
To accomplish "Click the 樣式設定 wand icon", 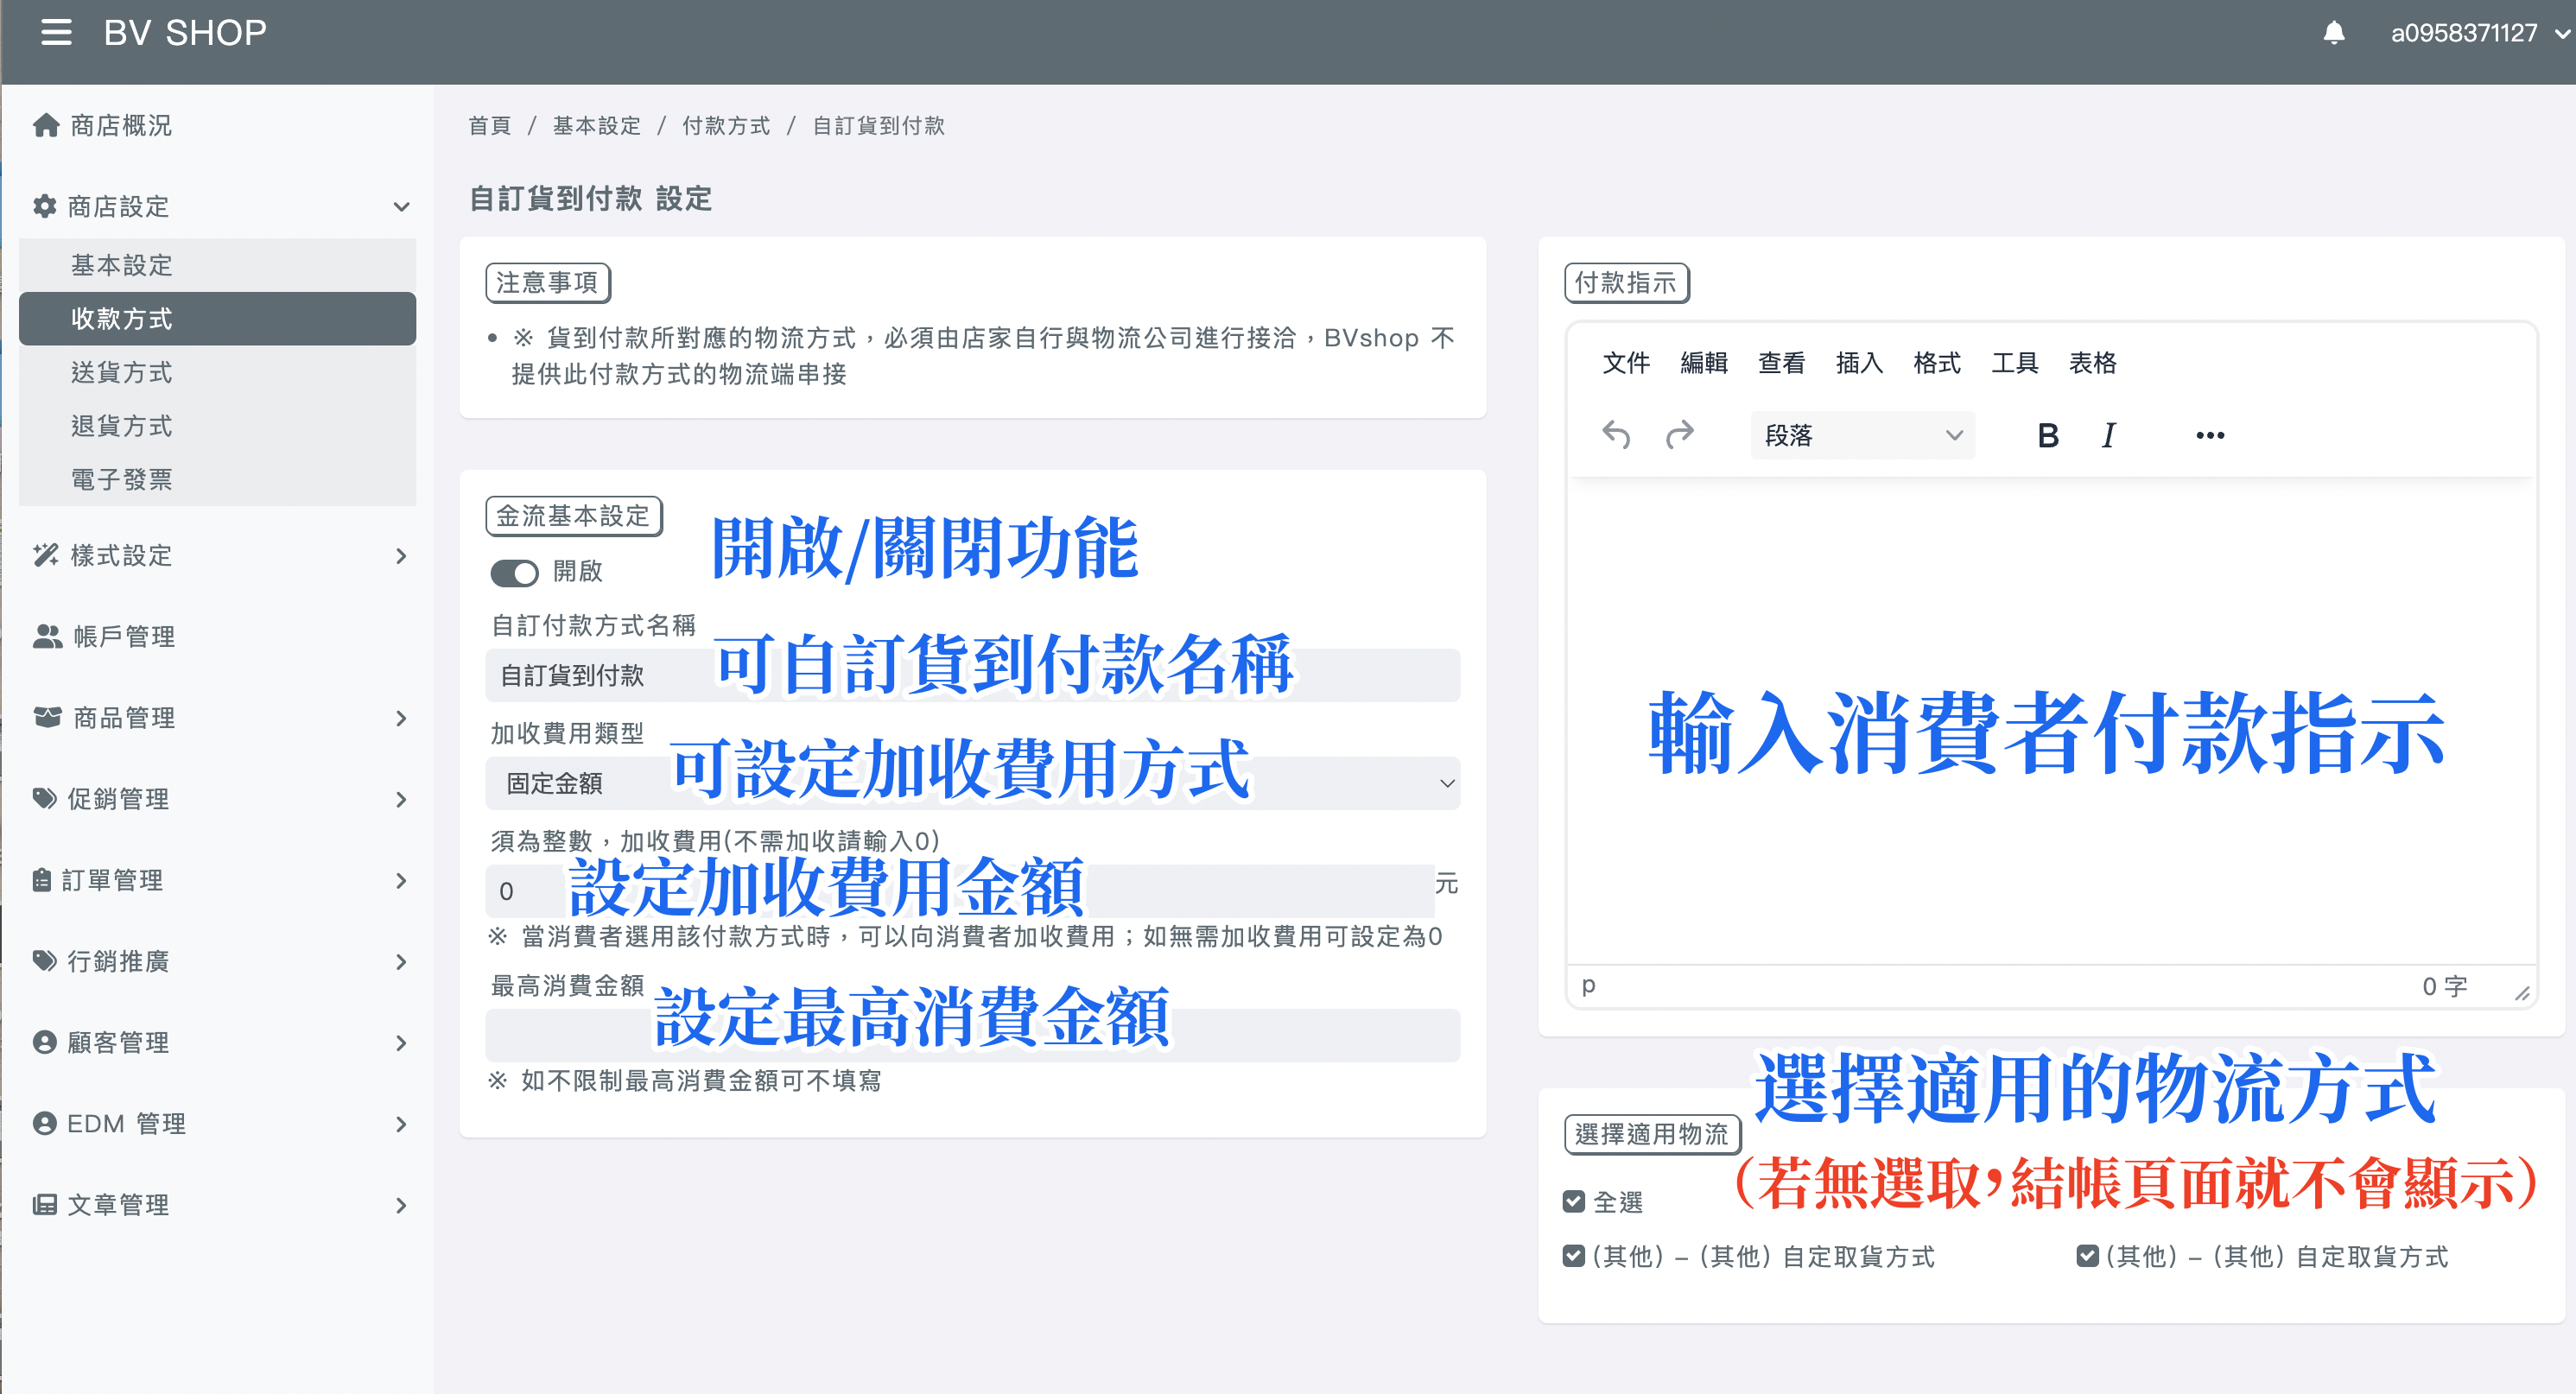I will coord(46,555).
